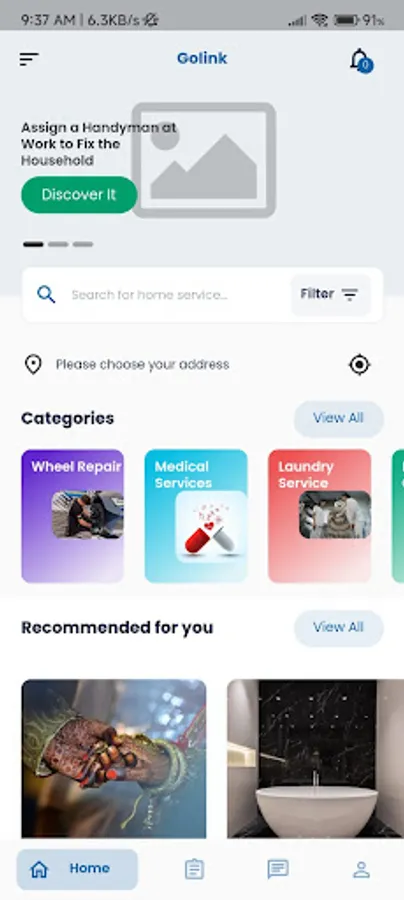Open profile person tab icon
This screenshot has width=404, height=900.
[x=361, y=870]
